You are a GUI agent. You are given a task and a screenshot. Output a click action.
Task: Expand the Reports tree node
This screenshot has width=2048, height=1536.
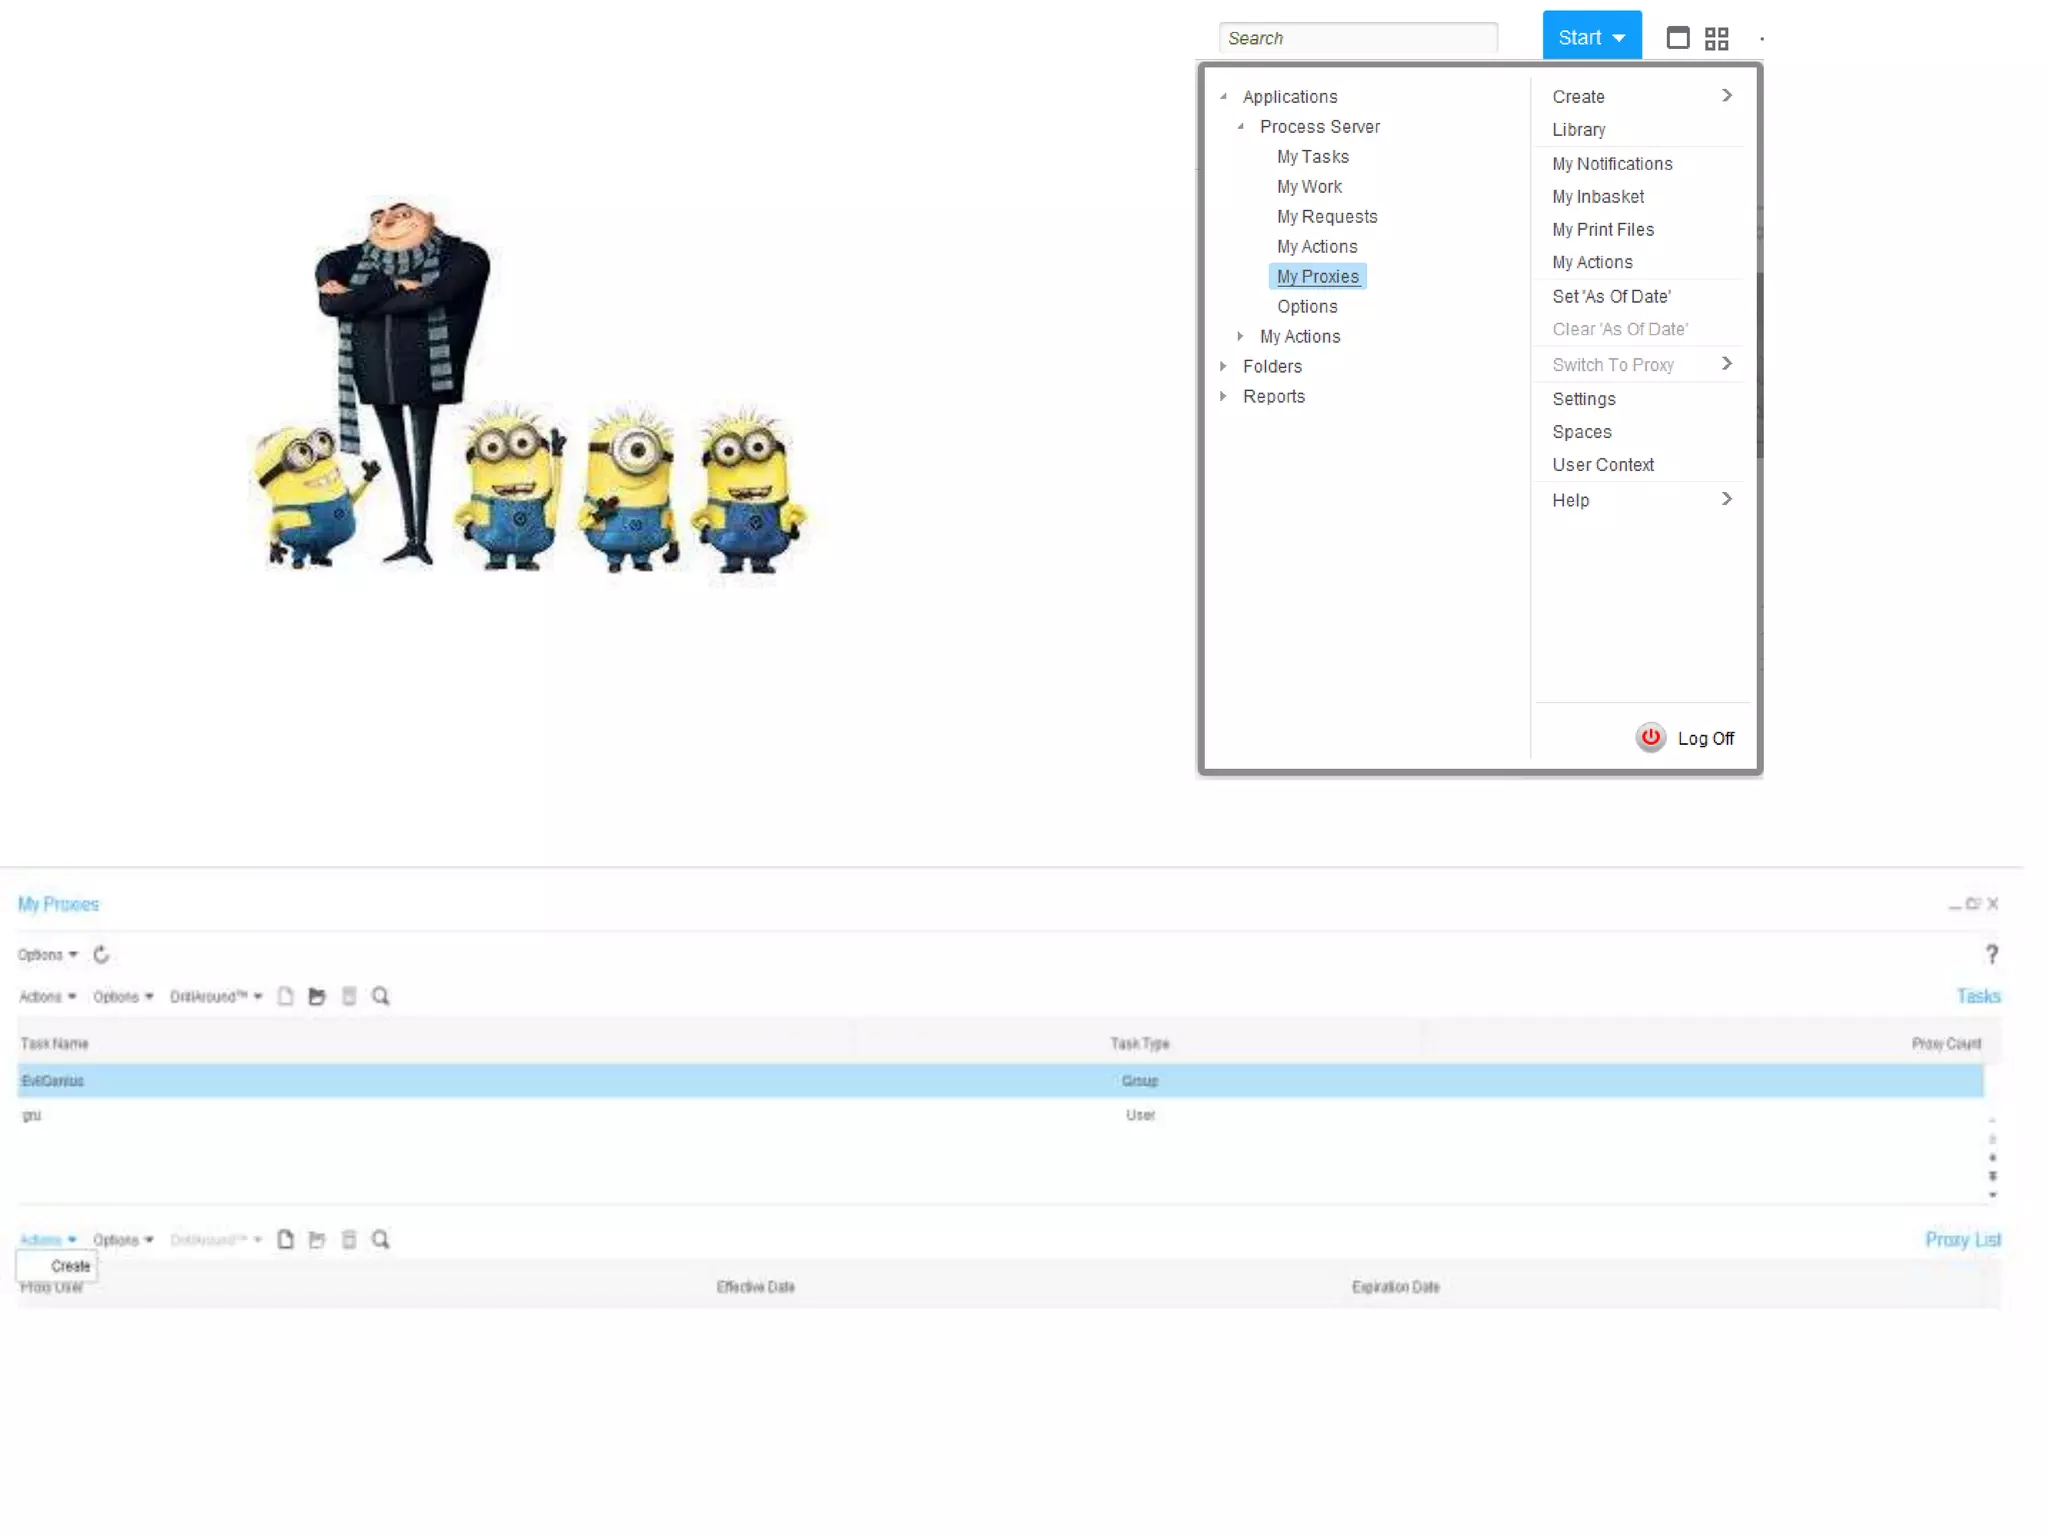[1223, 396]
